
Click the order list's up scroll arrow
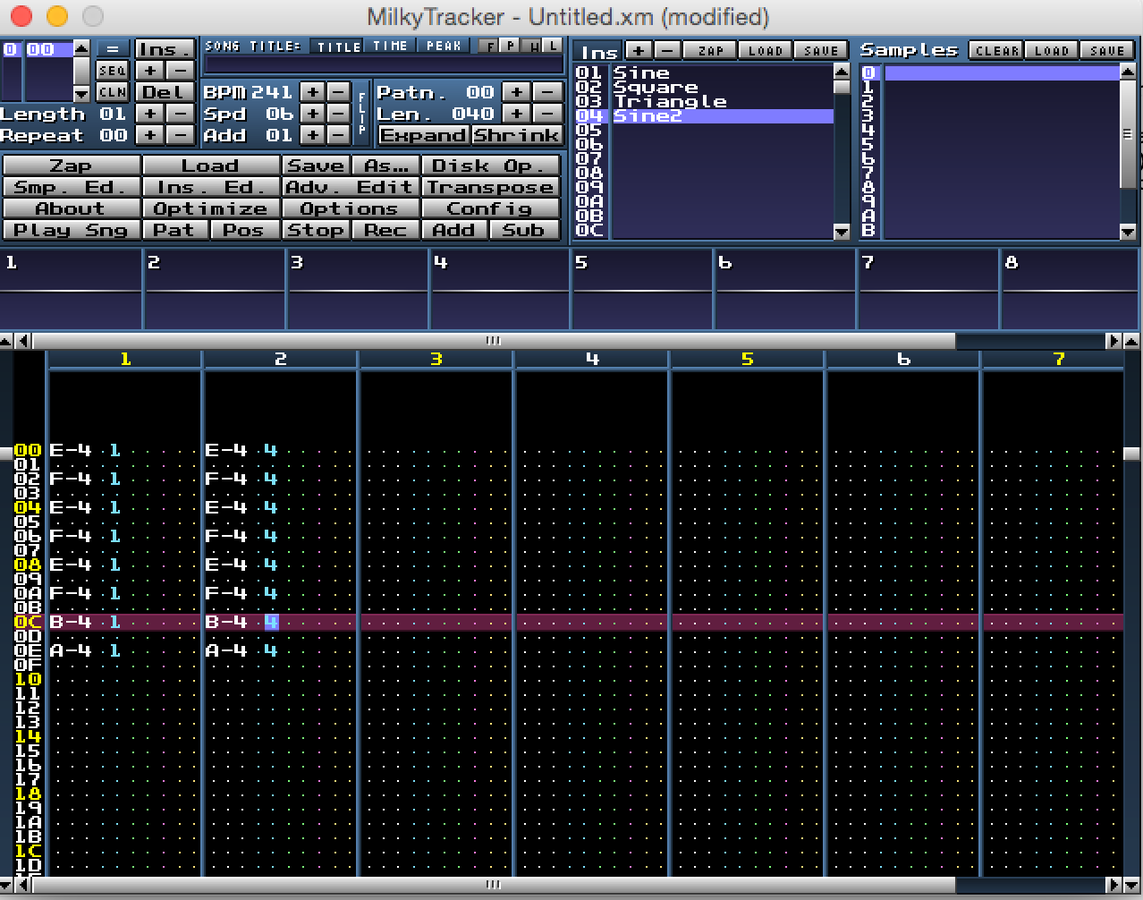82,48
